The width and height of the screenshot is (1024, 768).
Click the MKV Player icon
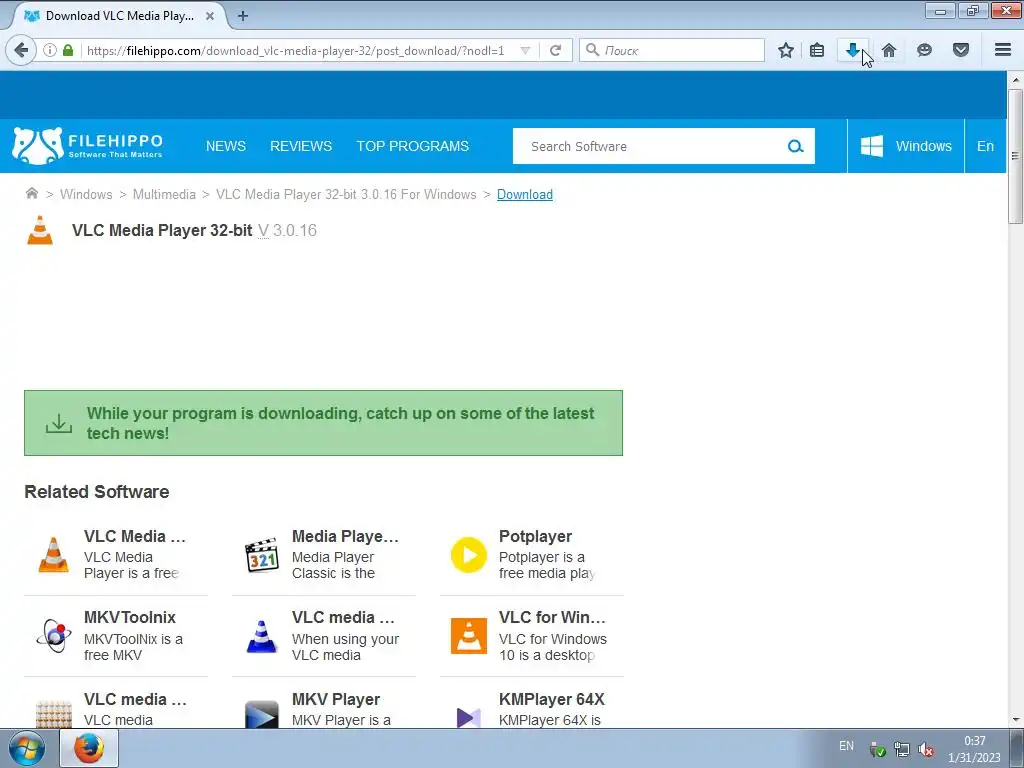tap(262, 714)
